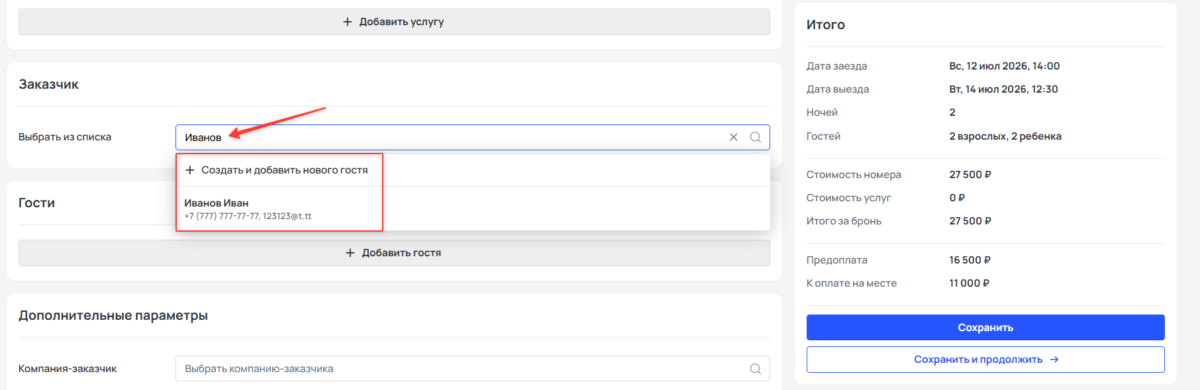1200x390 pixels.
Task: Click the Сохранить button
Action: click(x=985, y=327)
